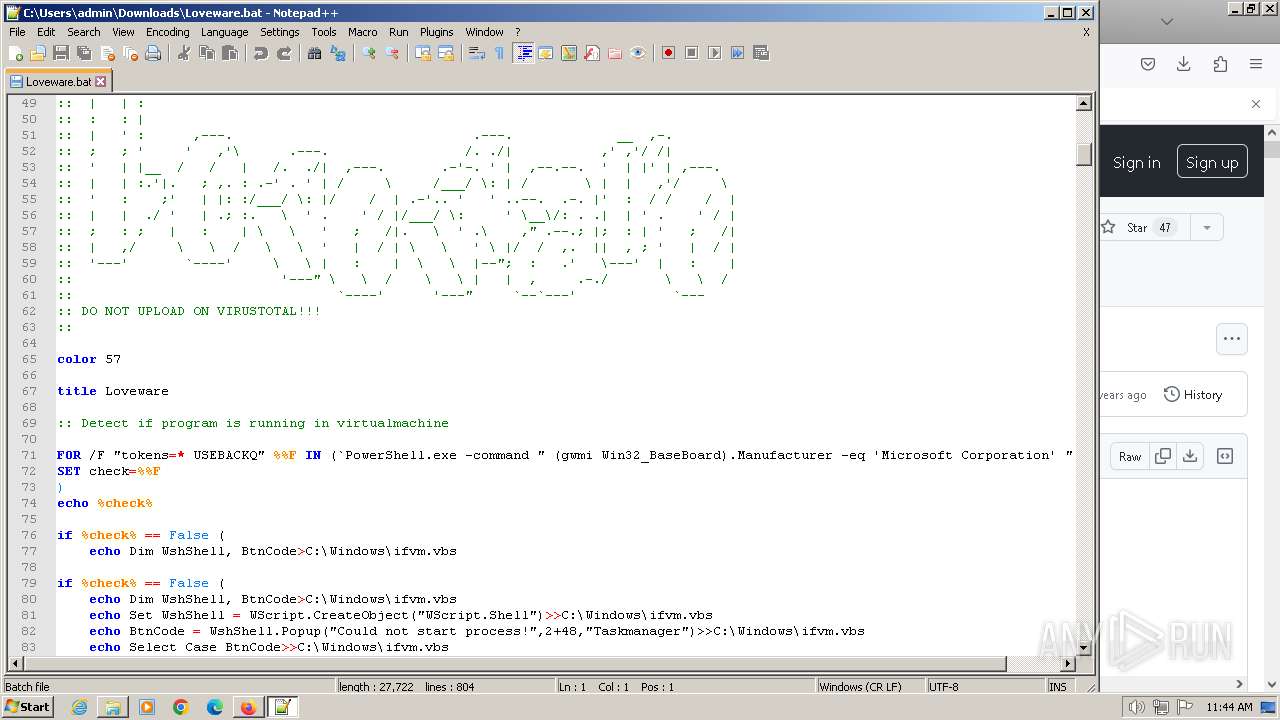Viewport: 1280px width, 720px height.
Task: Start macro recording with red dot
Action: (668, 53)
